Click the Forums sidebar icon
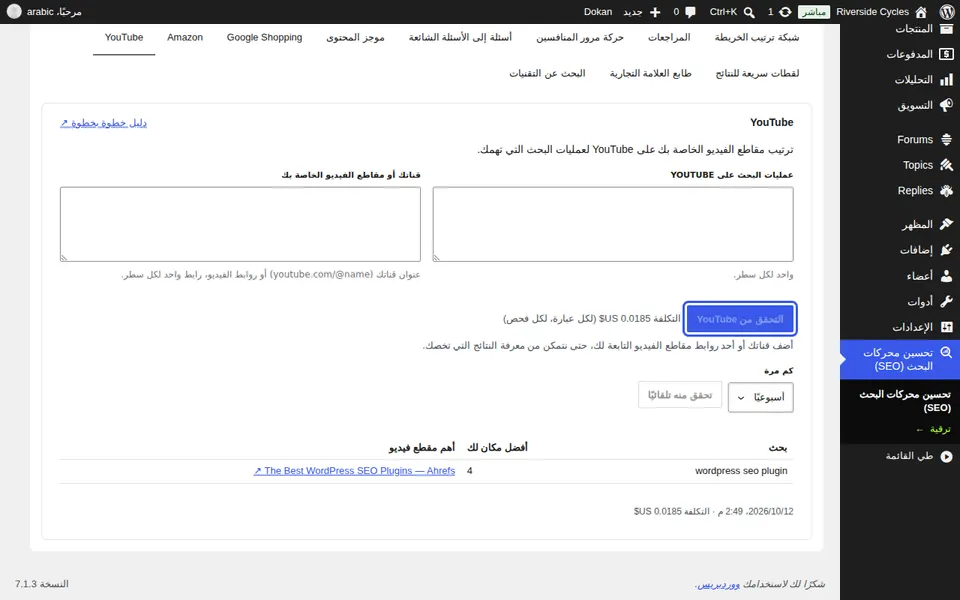Screen dimensions: 960x600 click(947, 140)
